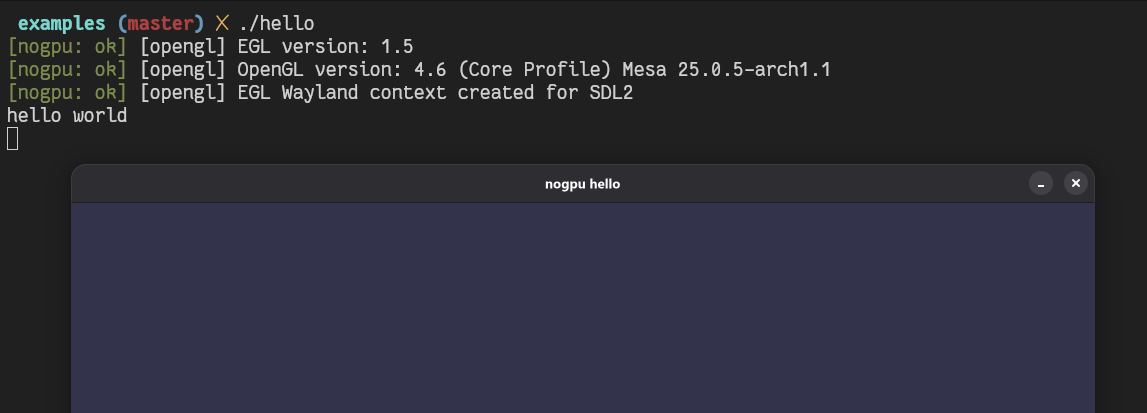
Task: Click the 'EGL version: 1.5' text
Action: (326, 47)
